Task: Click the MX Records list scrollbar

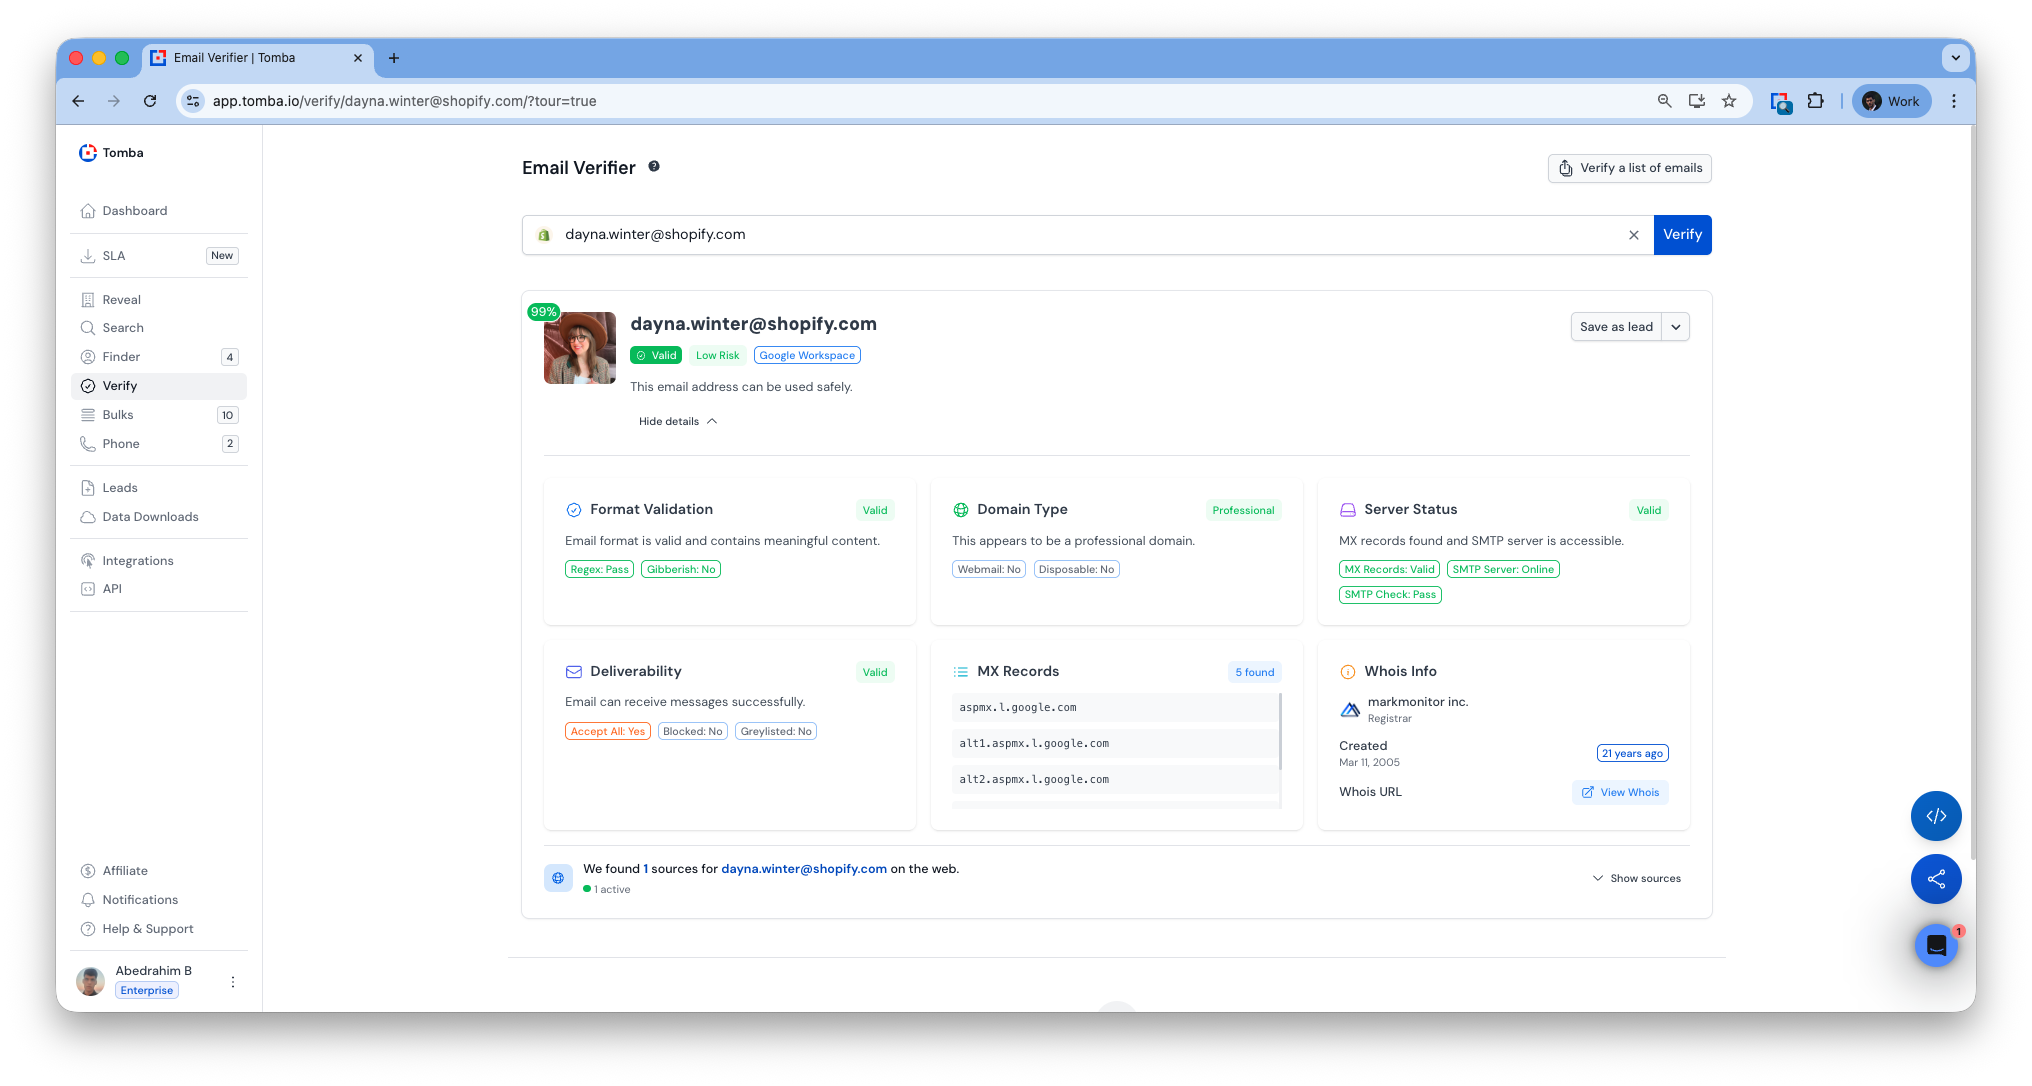Action: click(x=1280, y=731)
